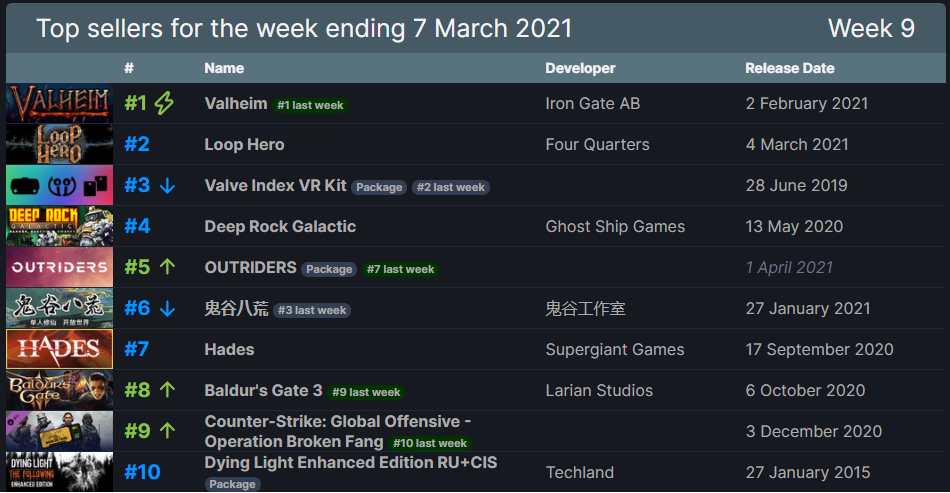
Task: Open developer Supergiant Games link
Action: click(615, 349)
